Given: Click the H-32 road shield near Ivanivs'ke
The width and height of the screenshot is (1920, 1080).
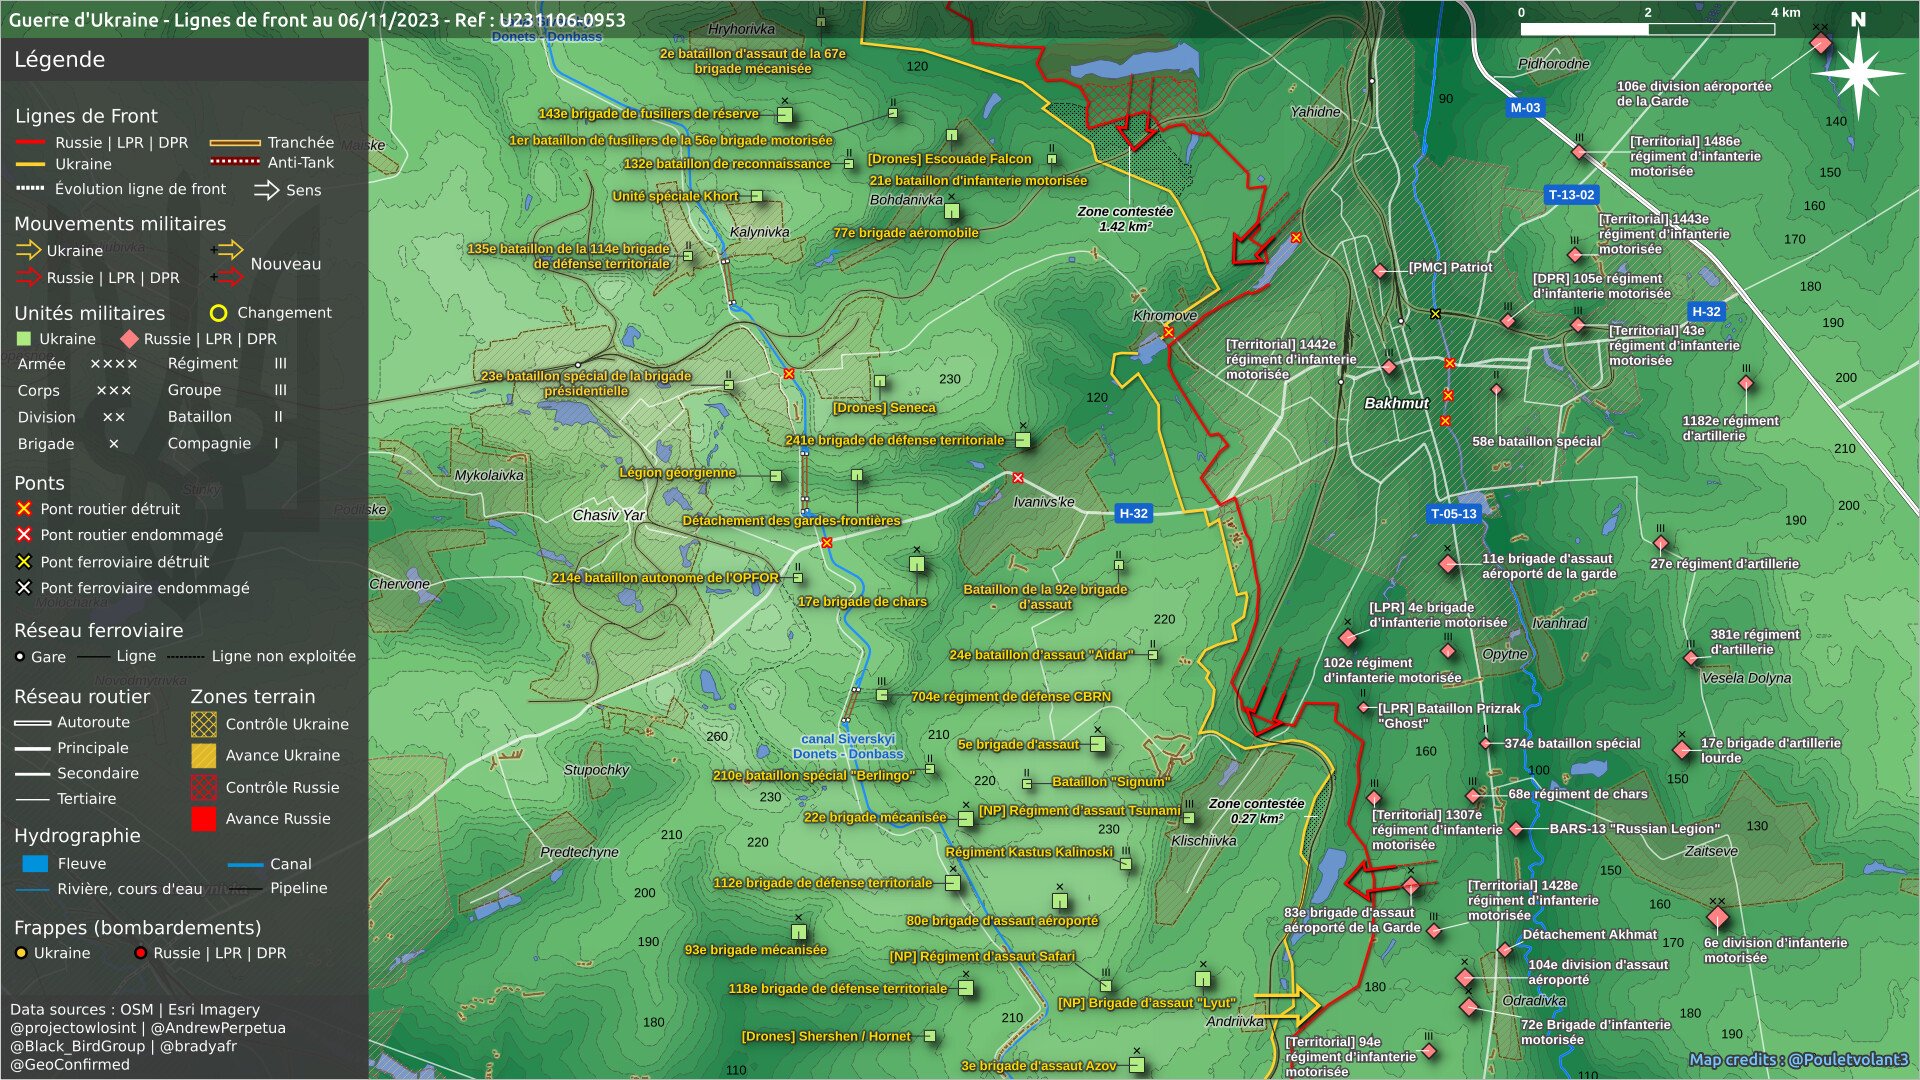Looking at the screenshot, I should (1133, 513).
